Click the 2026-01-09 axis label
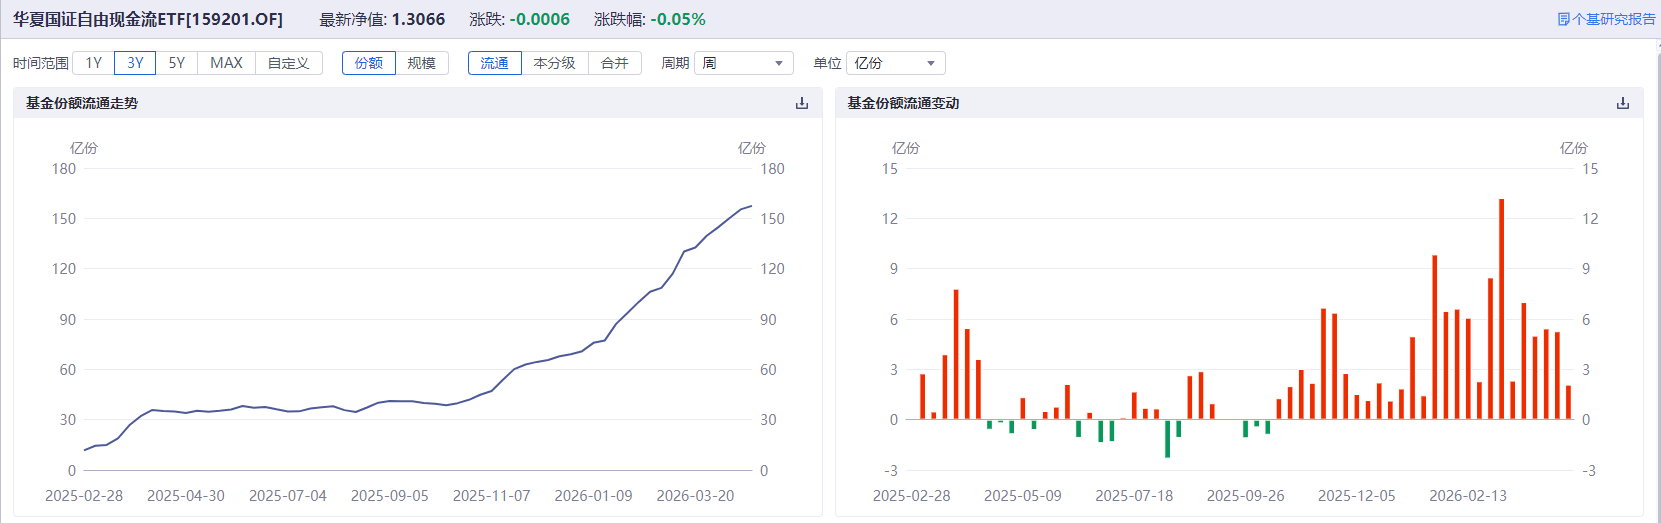This screenshot has height=523, width=1661. [594, 496]
